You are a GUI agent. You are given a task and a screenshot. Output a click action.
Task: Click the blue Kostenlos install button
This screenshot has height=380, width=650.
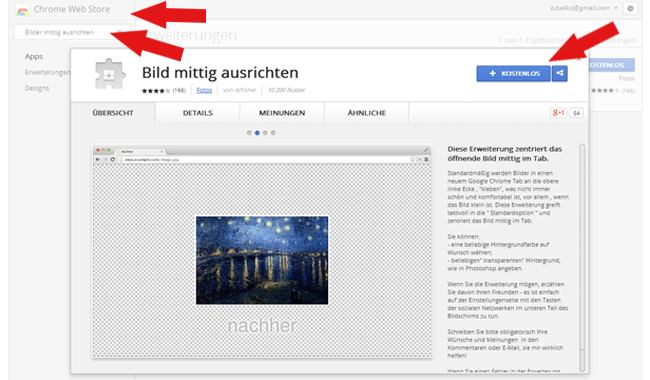click(x=513, y=73)
